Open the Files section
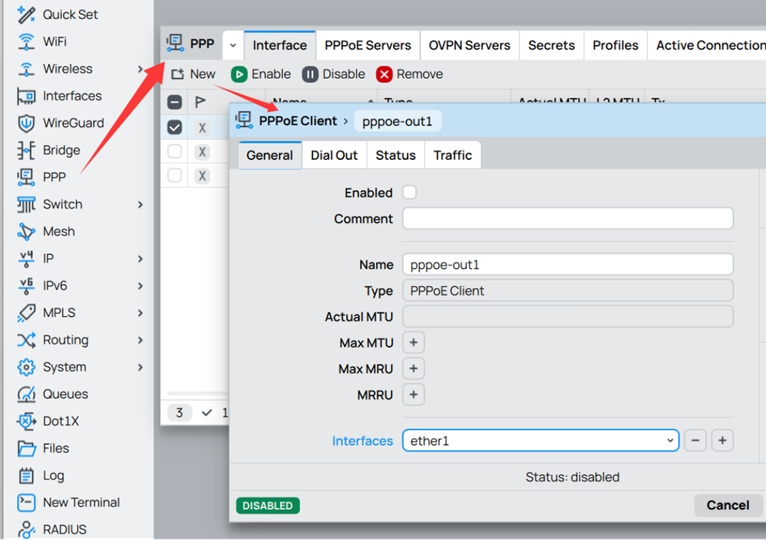The width and height of the screenshot is (766, 540). point(55,448)
